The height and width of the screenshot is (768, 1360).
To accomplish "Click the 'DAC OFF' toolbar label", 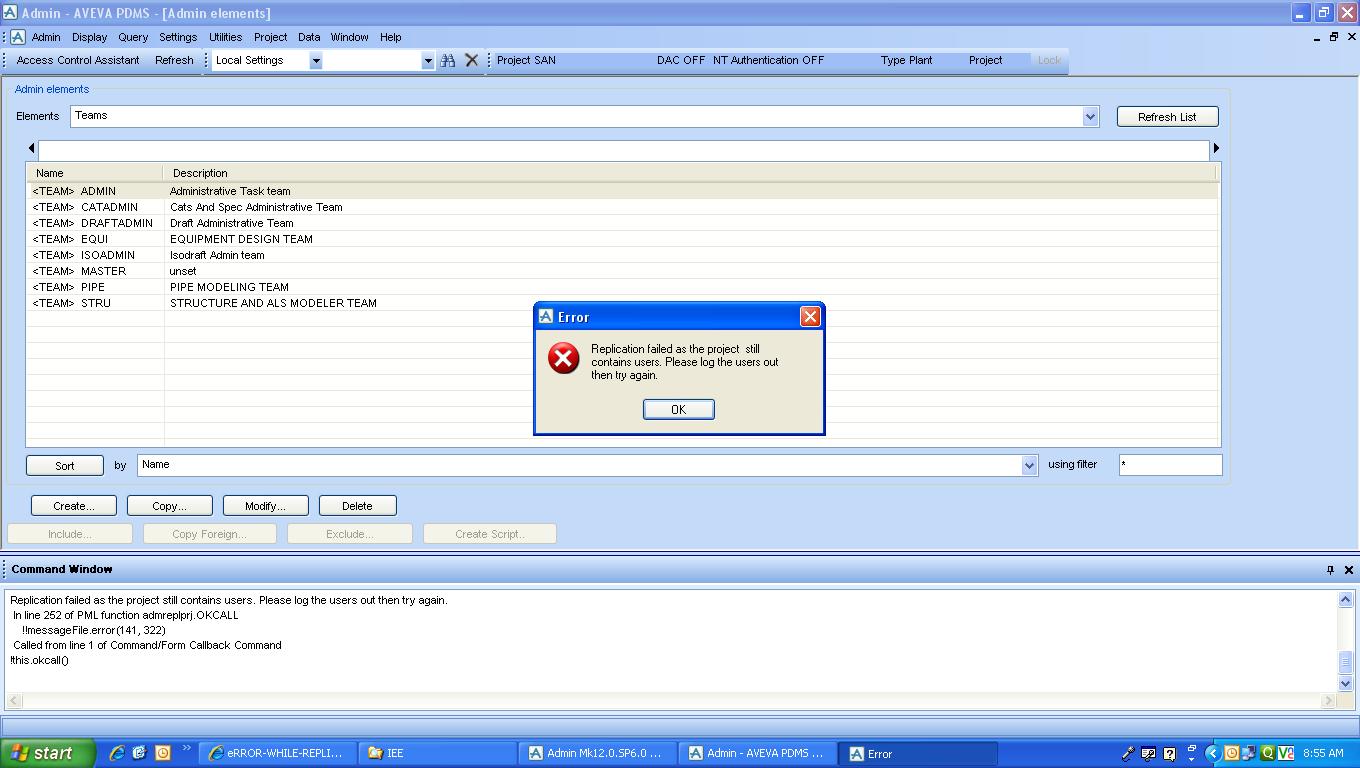I will coord(681,60).
